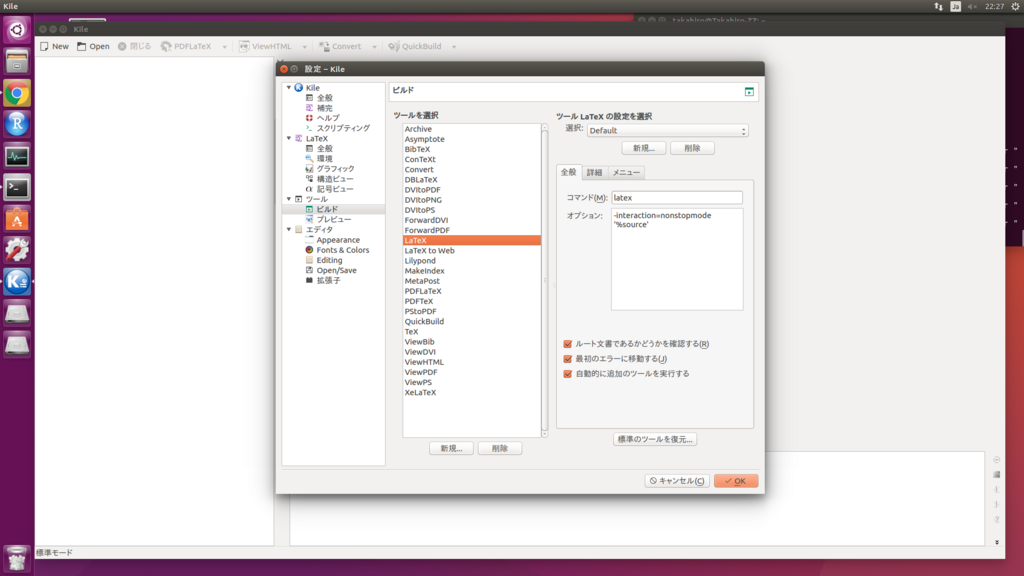Click Open file toolbar button
1024x576 pixels.
(93, 46)
